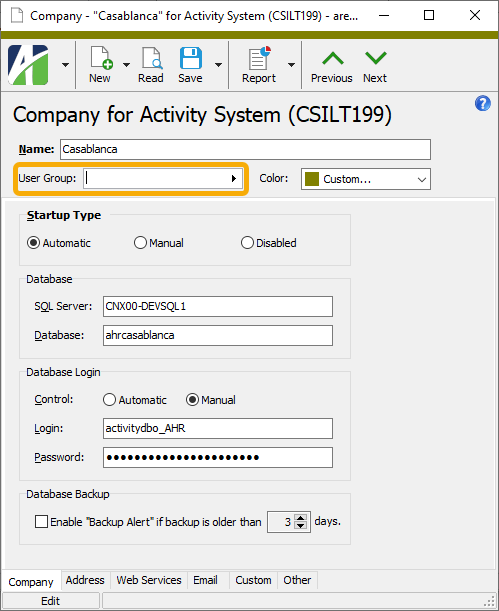Image resolution: width=499 pixels, height=611 pixels.
Task: Go to the Previous record arrow
Action: (x=332, y=58)
